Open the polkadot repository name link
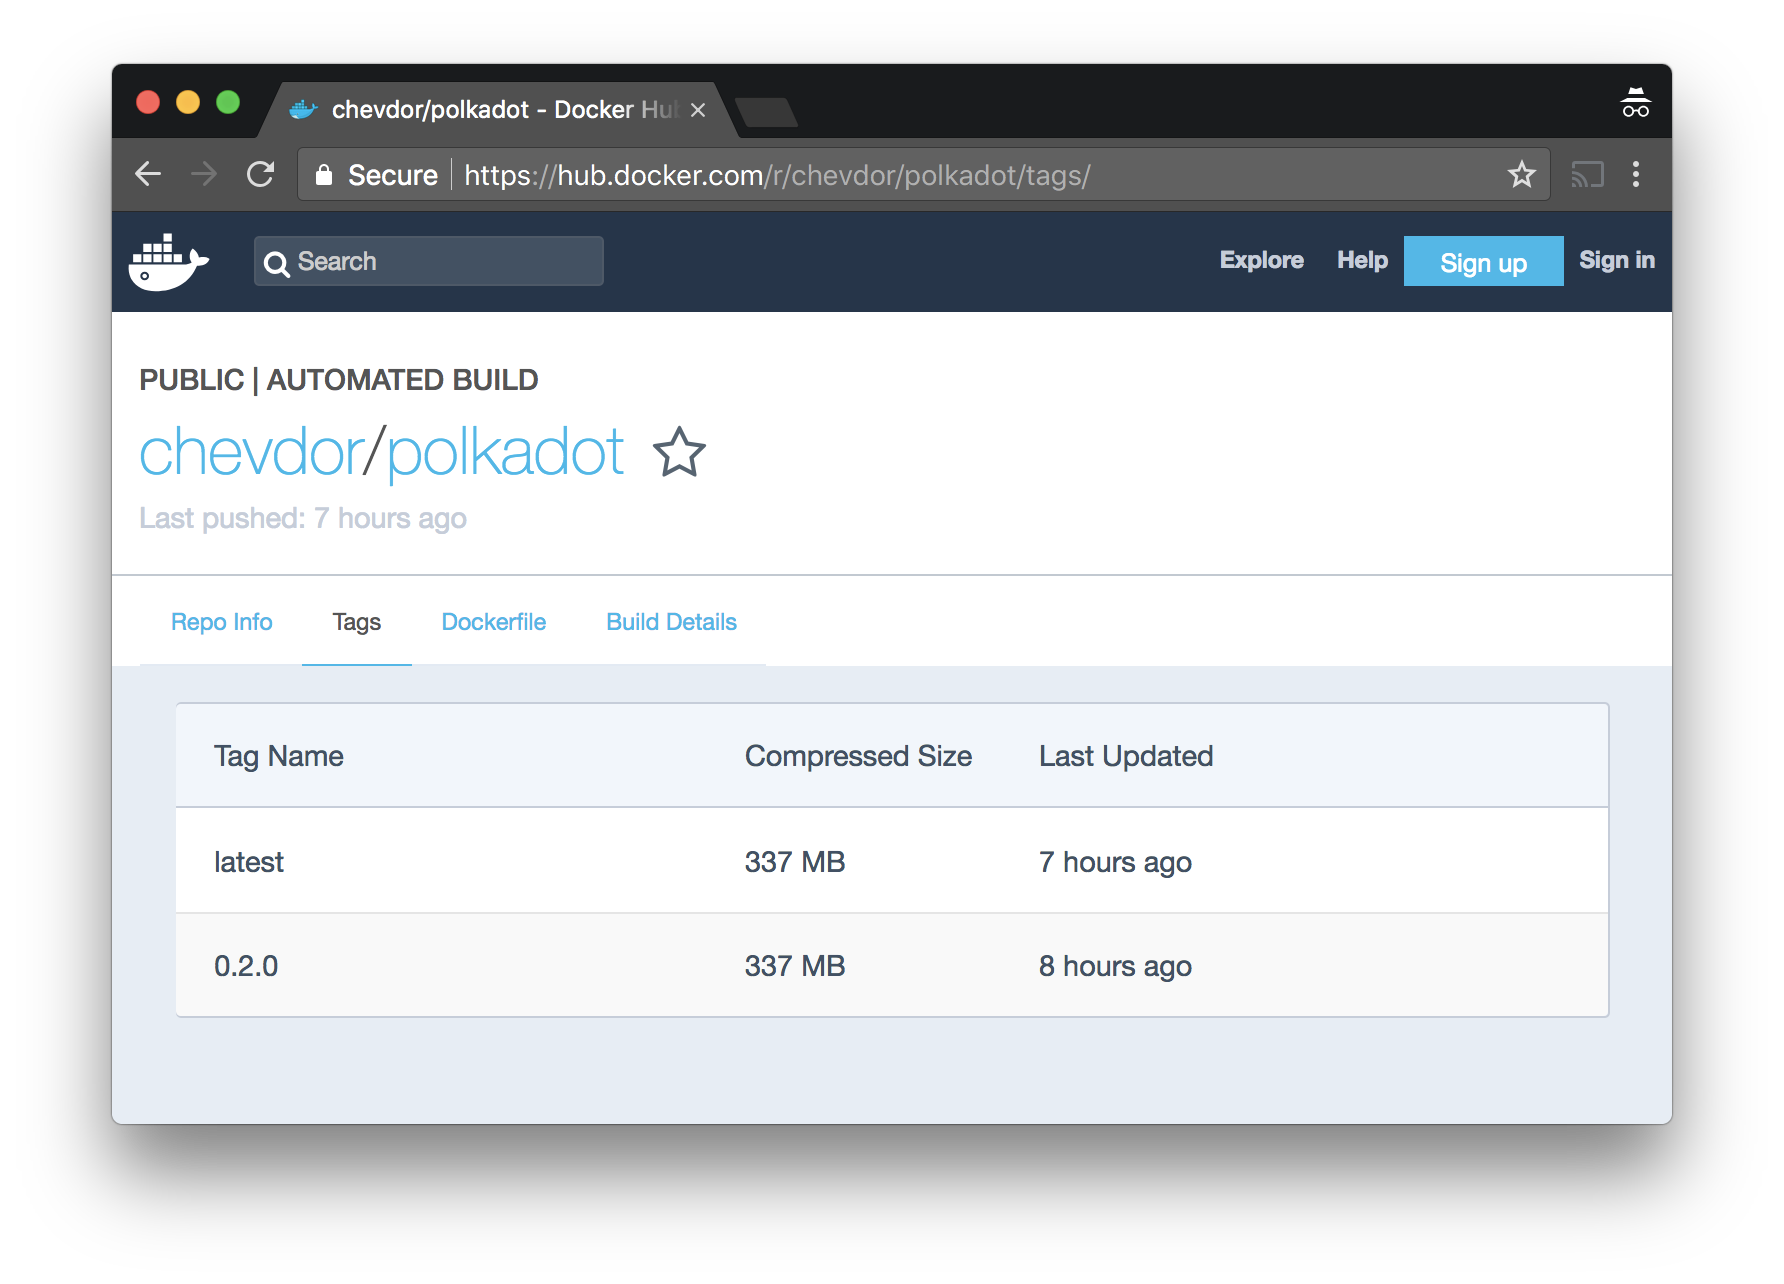Viewport: 1784px width, 1284px height. [x=505, y=454]
